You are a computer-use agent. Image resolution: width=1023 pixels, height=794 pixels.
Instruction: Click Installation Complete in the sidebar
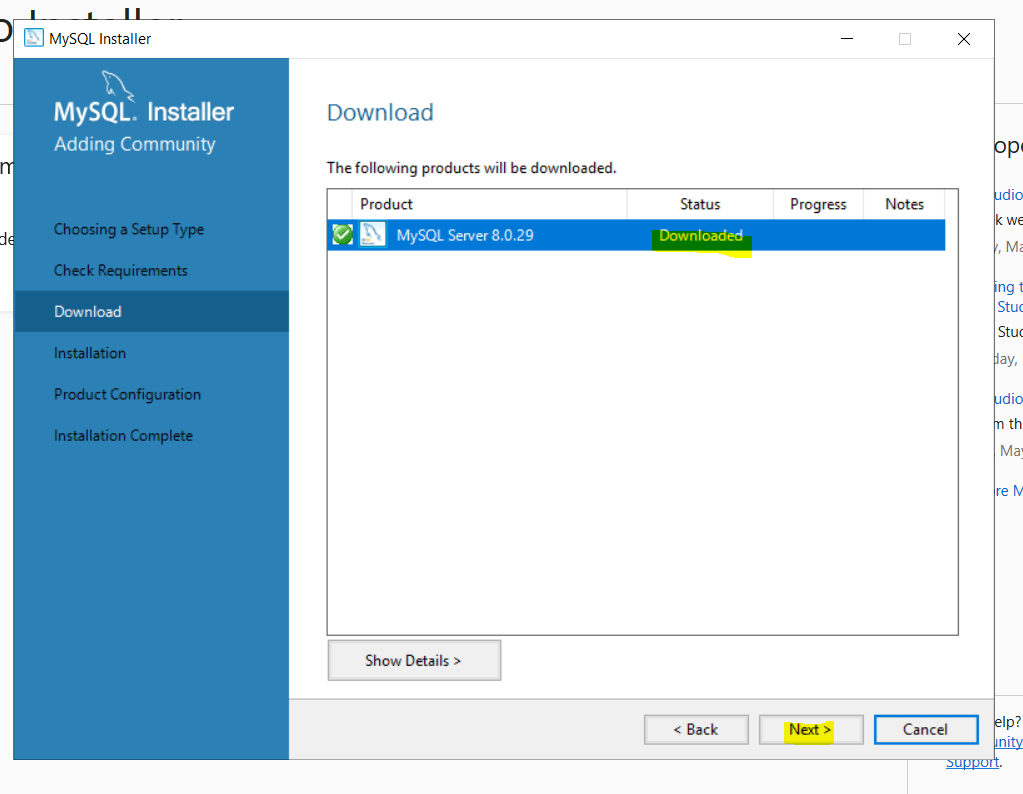click(123, 435)
